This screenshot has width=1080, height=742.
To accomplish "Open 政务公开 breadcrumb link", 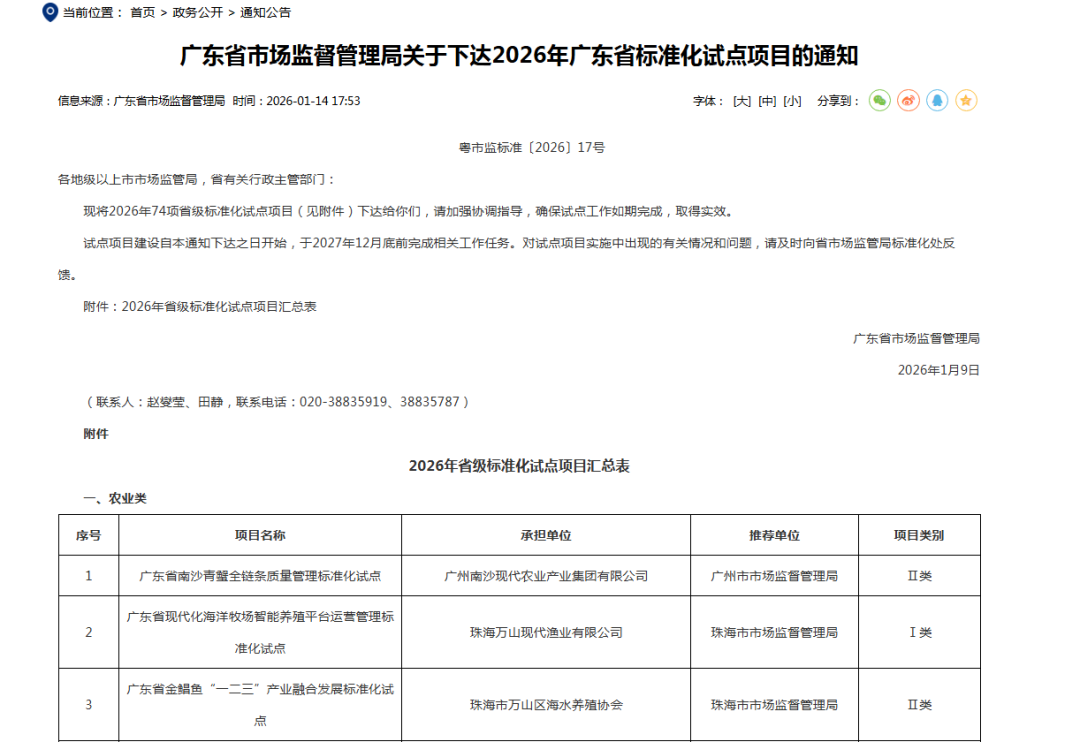I will [x=197, y=13].
